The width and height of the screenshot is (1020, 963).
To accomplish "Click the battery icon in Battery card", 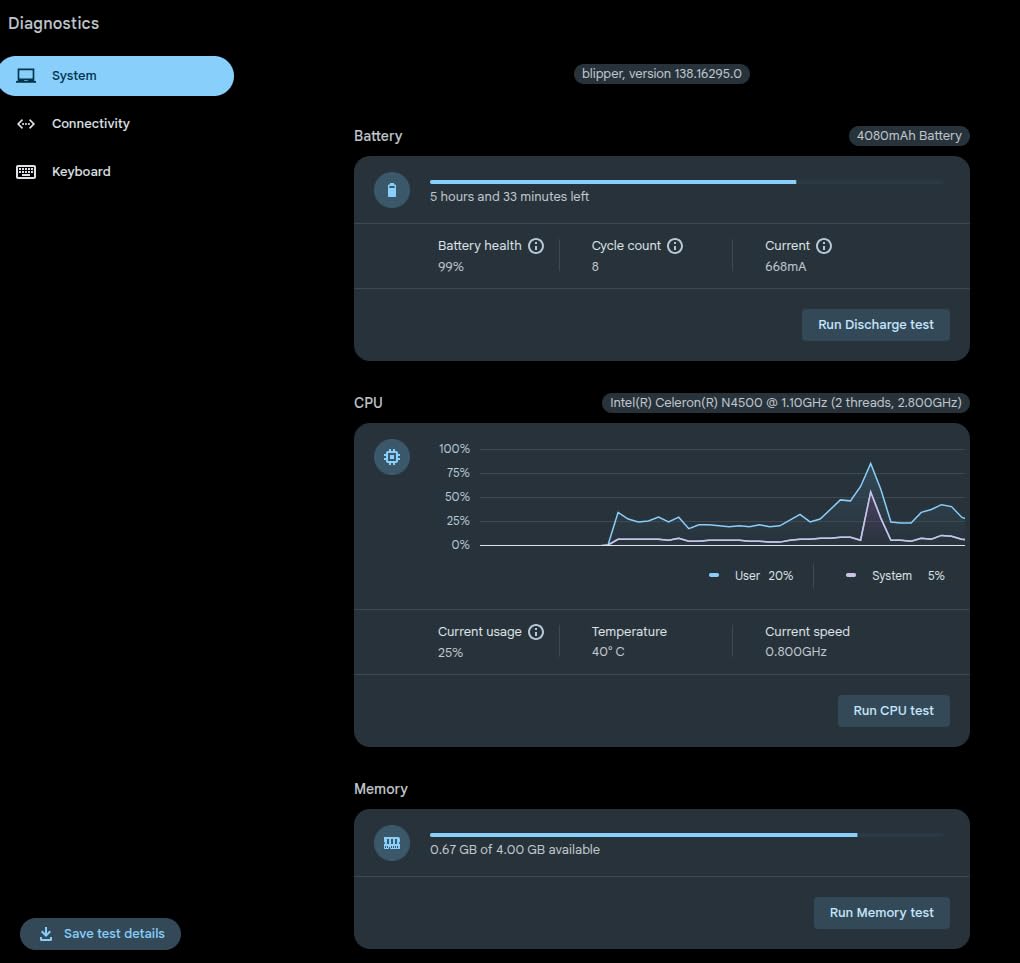I will [x=392, y=190].
